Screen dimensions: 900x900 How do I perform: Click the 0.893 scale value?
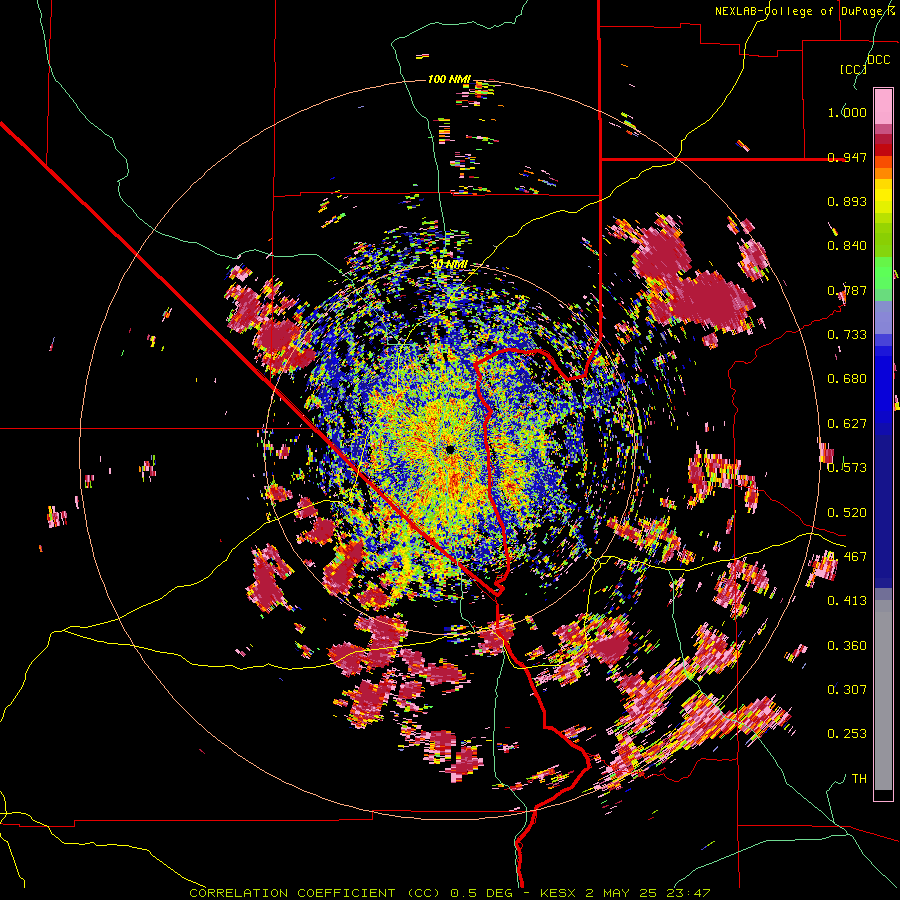click(847, 201)
